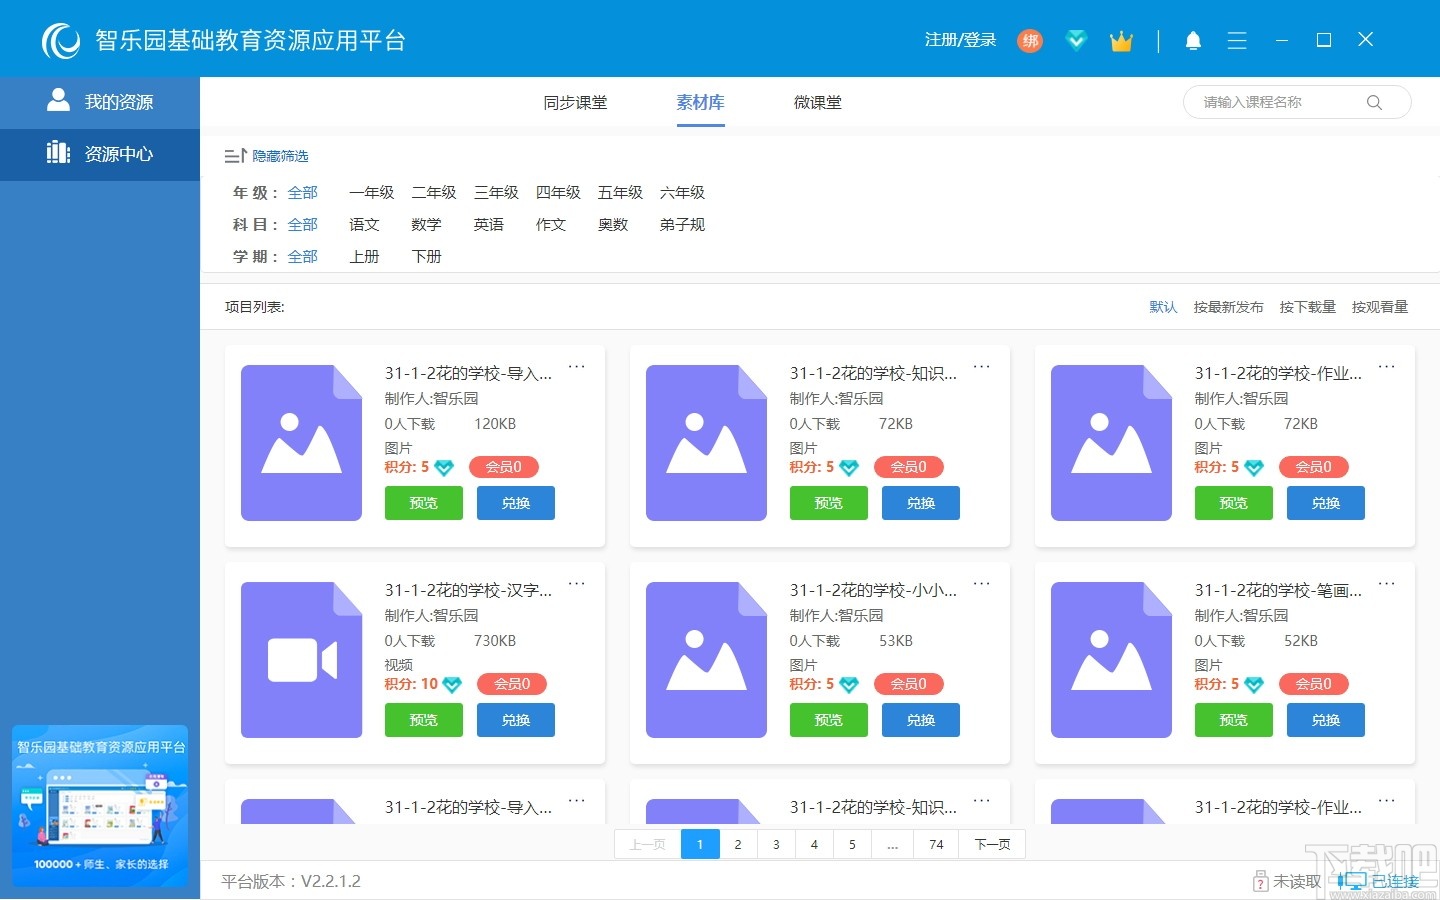Filter by 上册 semester
The height and width of the screenshot is (900, 1440).
point(365,256)
